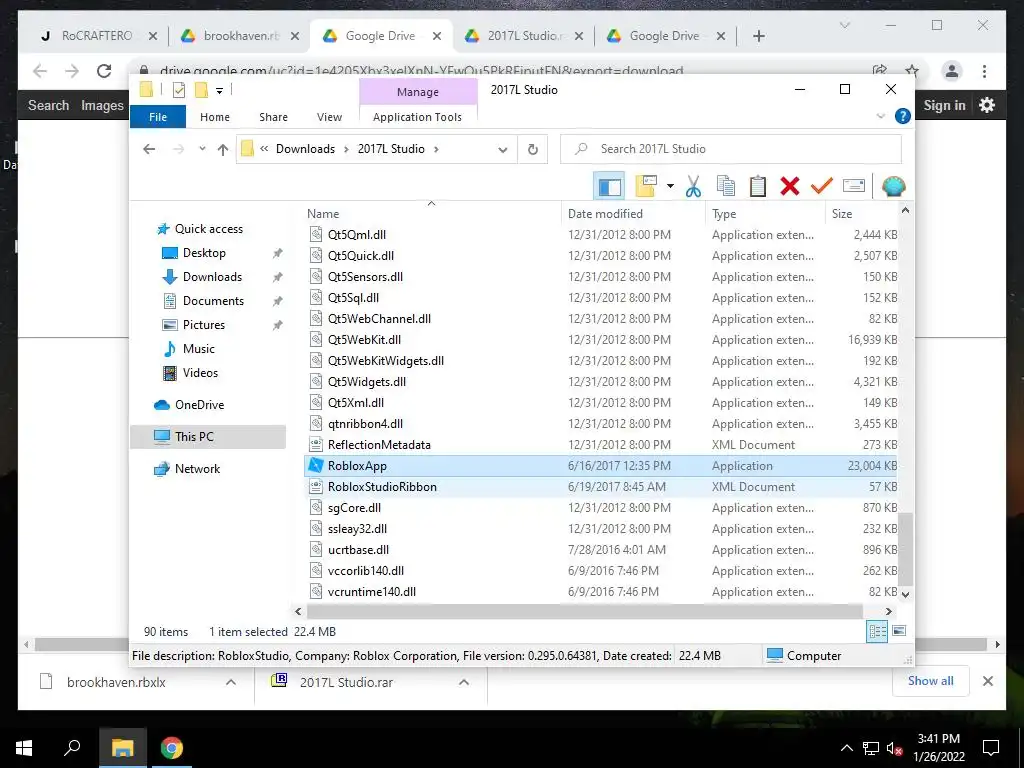
Task: Select Quick access in navigation pane
Action: point(208,229)
